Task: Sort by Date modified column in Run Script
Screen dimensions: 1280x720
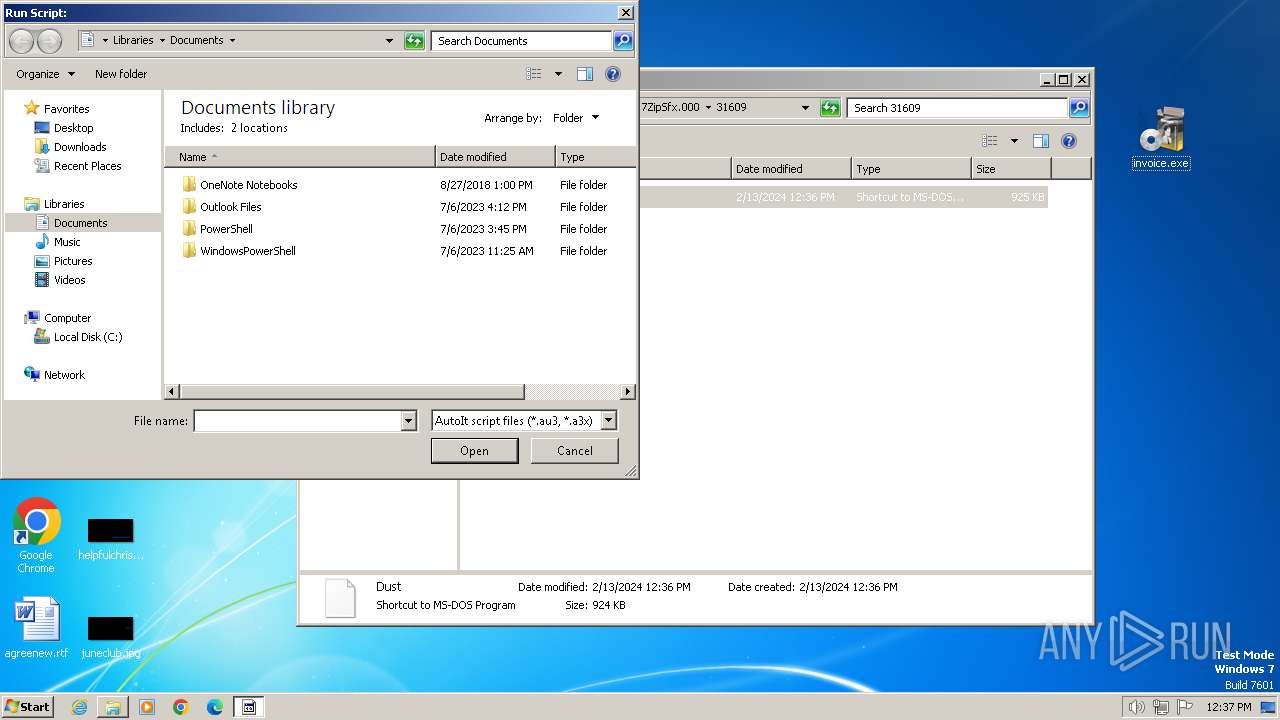Action: (495, 157)
